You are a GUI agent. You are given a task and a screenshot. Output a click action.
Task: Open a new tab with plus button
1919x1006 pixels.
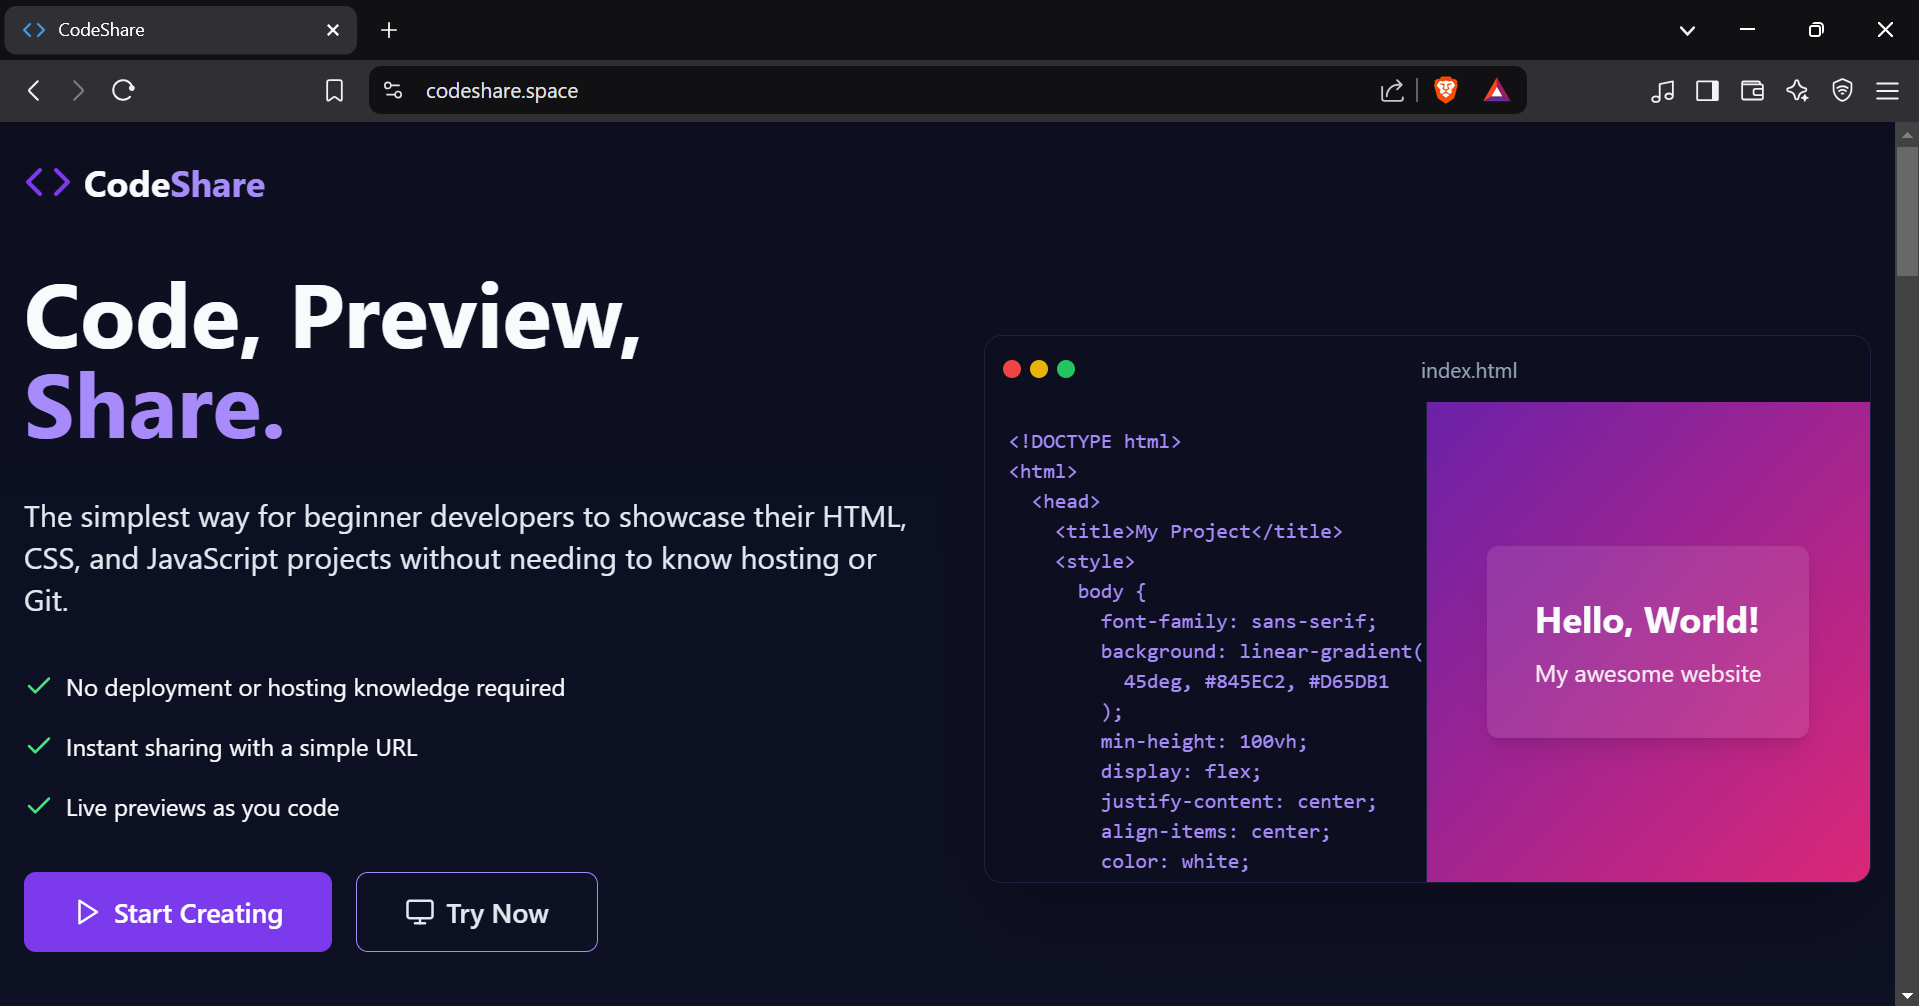389,30
